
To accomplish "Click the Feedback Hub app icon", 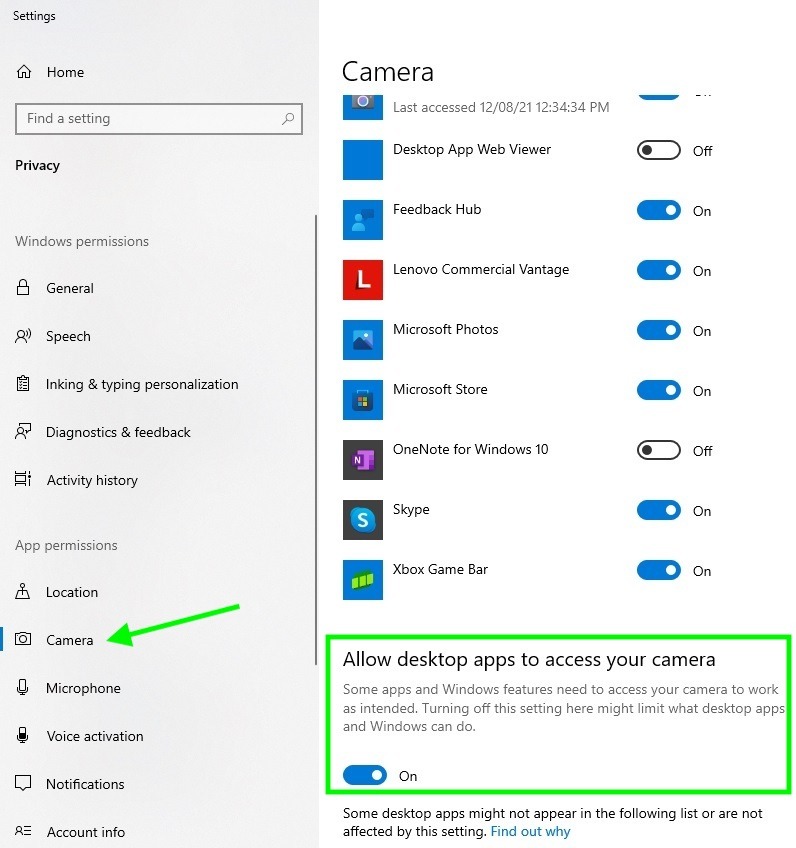I will pos(363,220).
